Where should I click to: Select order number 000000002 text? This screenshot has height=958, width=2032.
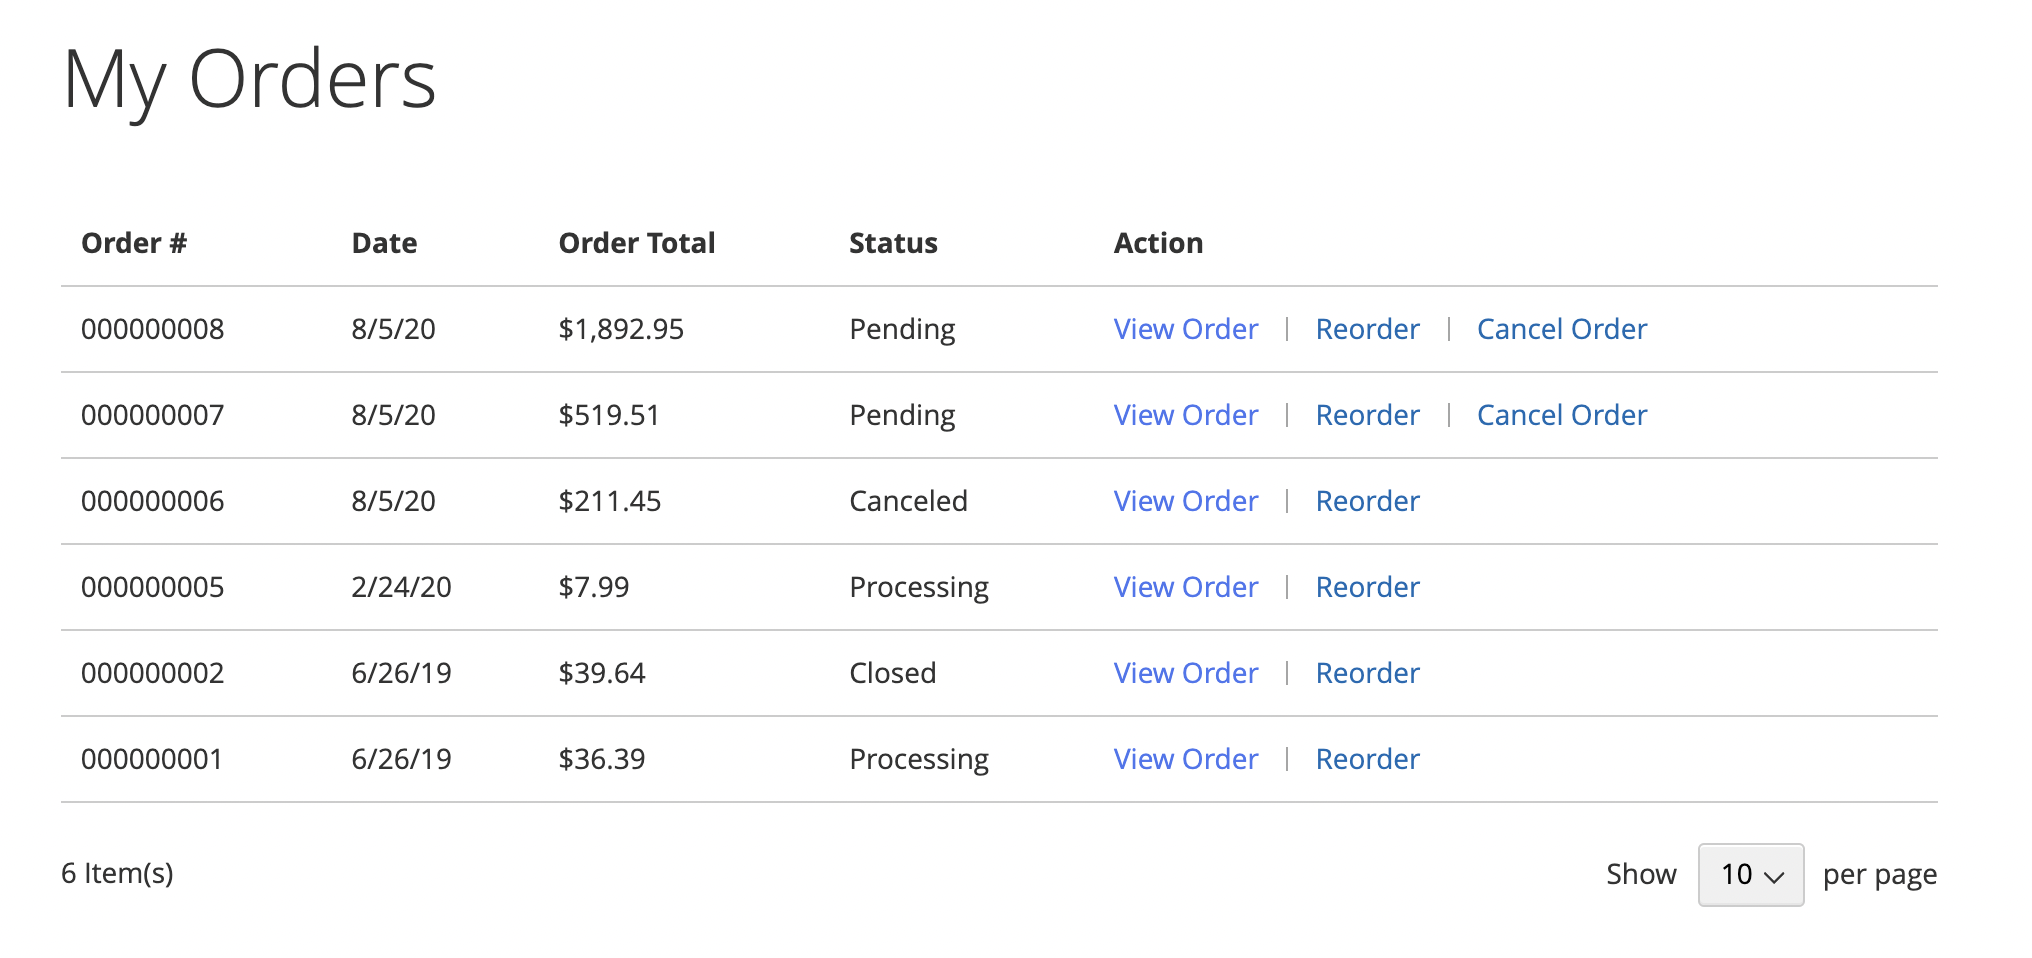[x=152, y=673]
